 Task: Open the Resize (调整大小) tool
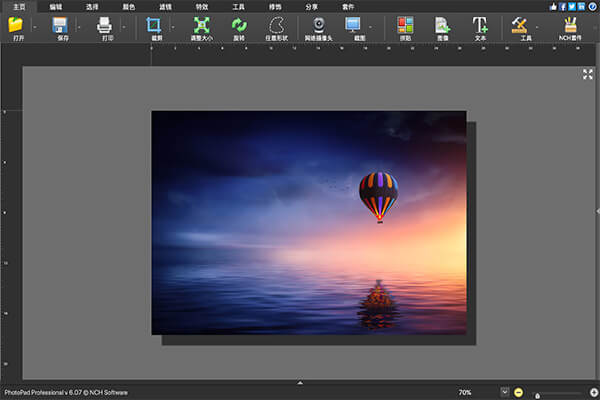tap(201, 24)
